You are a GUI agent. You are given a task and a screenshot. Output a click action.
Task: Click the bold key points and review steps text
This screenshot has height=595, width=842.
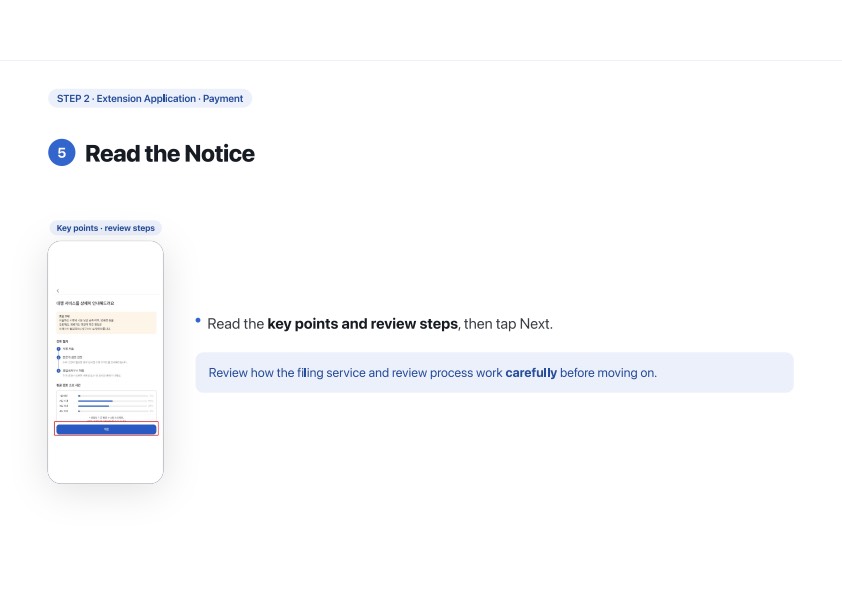coord(362,324)
